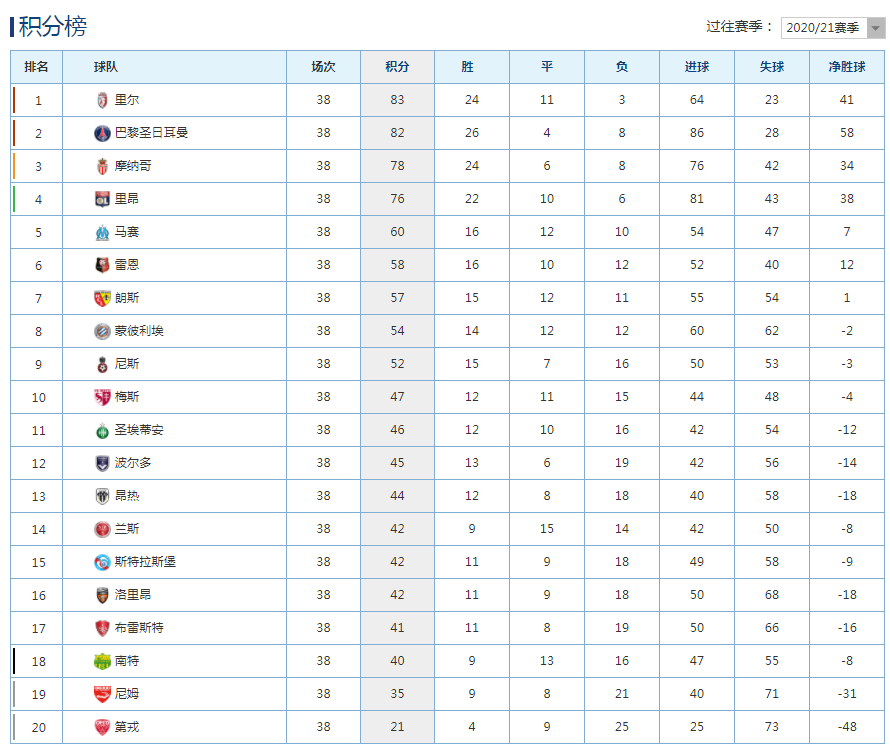The image size is (890, 745).
Task: Click the Rennes (雷恩) team badge
Action: (x=101, y=265)
